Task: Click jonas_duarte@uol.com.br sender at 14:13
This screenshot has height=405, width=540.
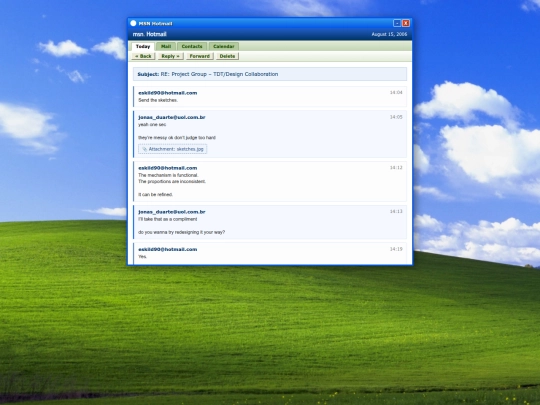Action: (172, 212)
